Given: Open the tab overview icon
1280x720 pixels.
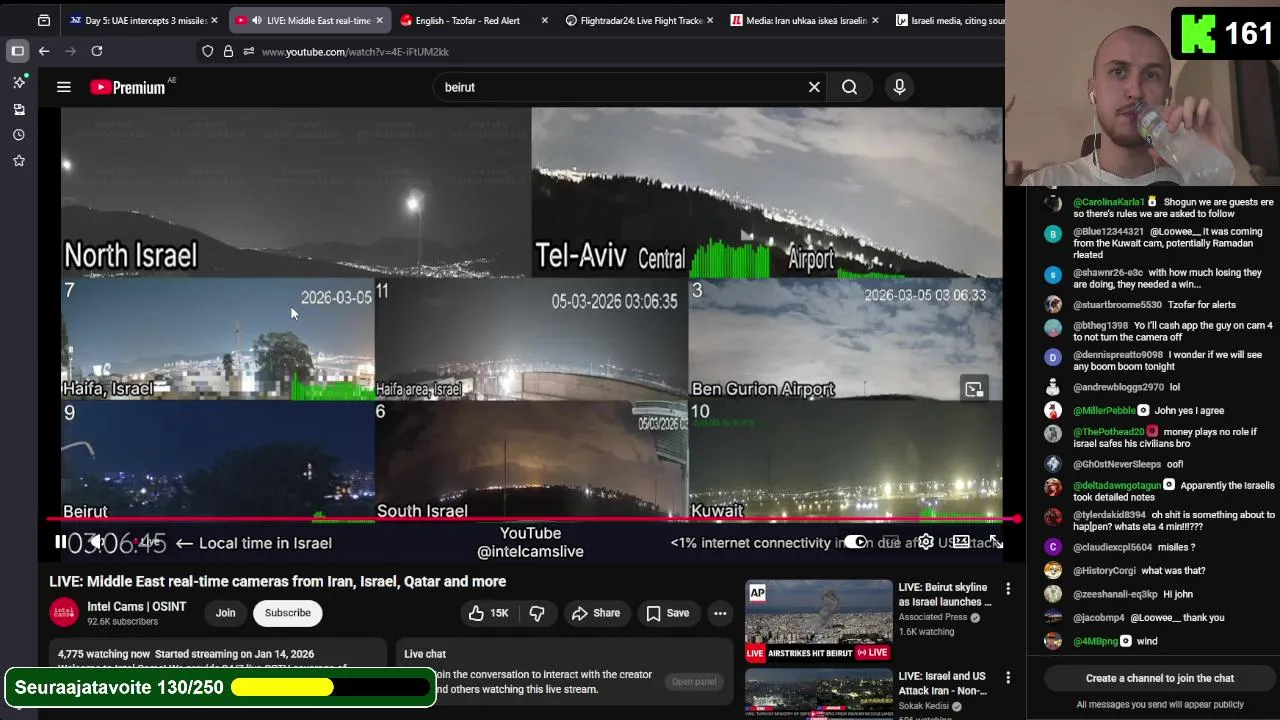Looking at the screenshot, I should pos(44,20).
